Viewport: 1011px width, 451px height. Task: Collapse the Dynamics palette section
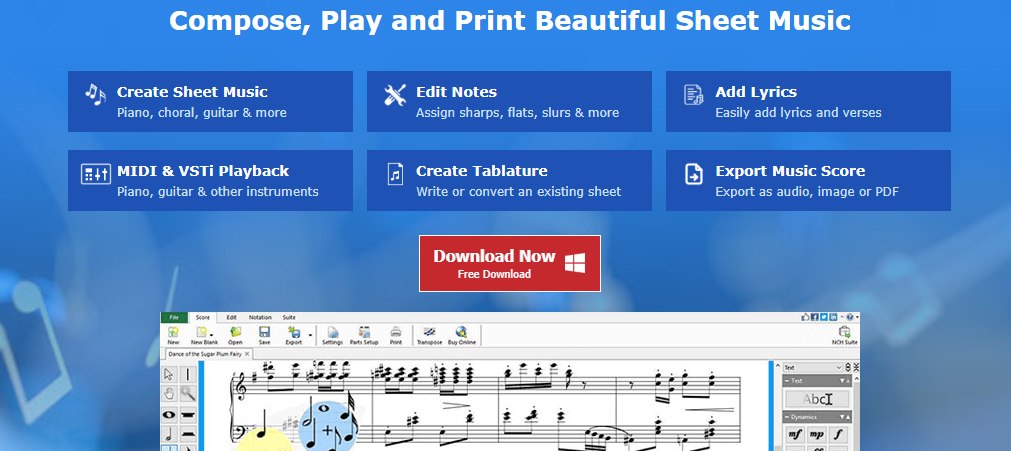point(787,417)
